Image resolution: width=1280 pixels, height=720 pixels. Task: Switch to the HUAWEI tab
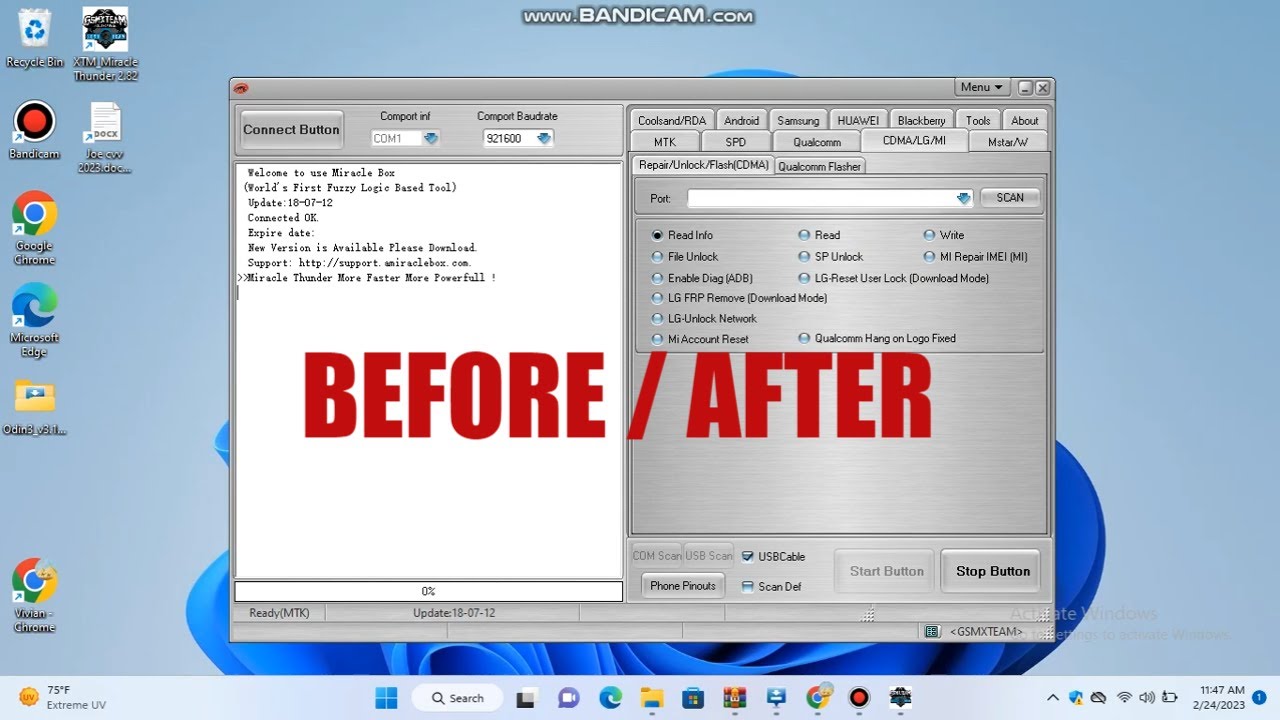[859, 120]
